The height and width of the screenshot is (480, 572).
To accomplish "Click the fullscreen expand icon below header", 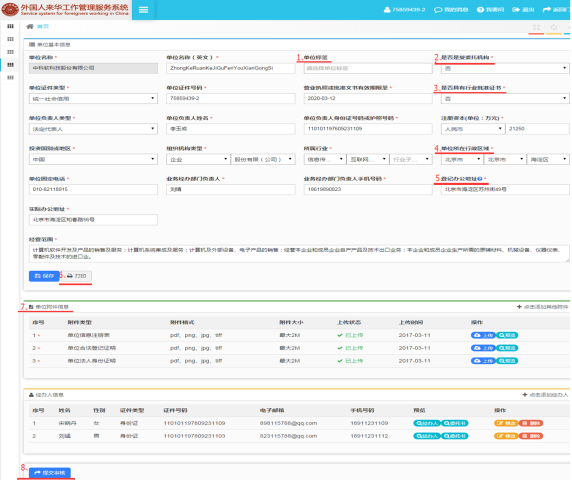I will [536, 27].
